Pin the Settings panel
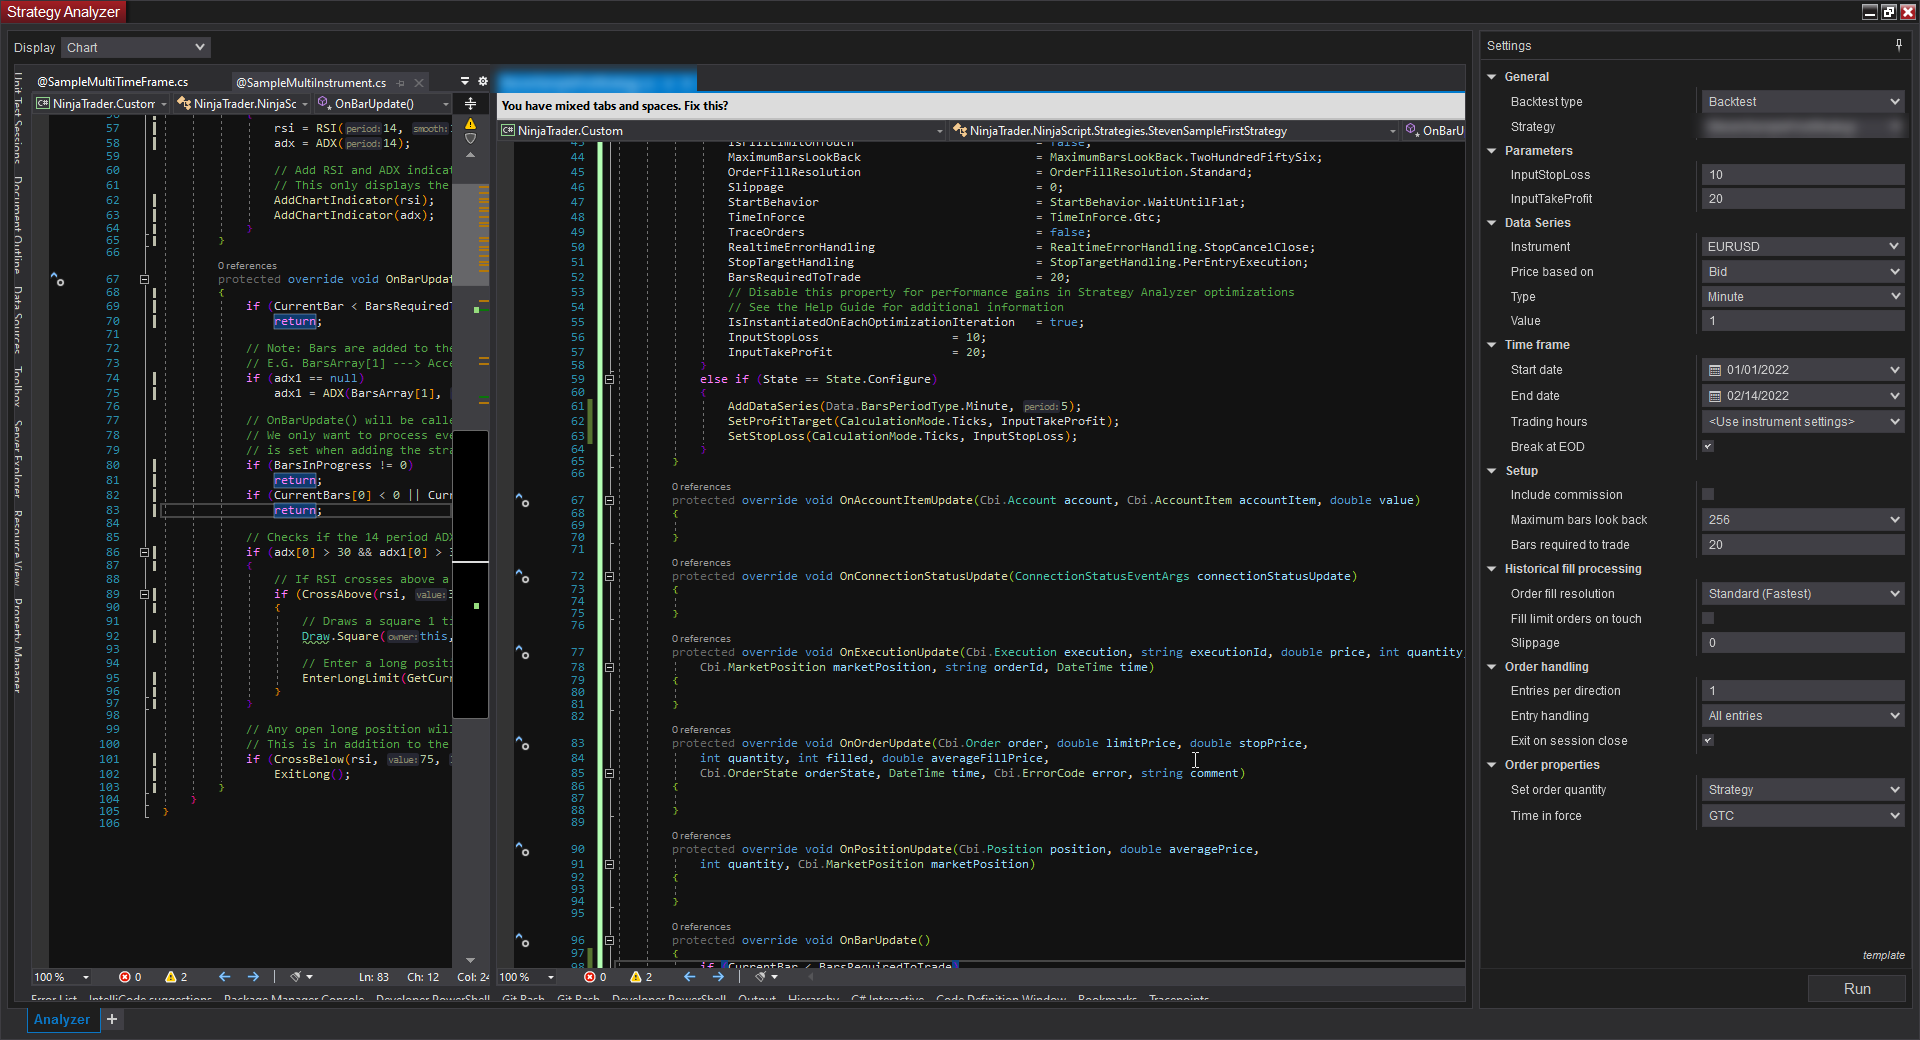 [x=1898, y=45]
